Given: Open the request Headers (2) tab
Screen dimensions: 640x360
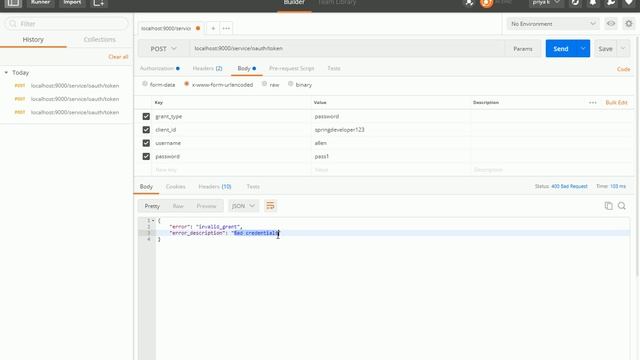Looking at the screenshot, I should [207, 69].
